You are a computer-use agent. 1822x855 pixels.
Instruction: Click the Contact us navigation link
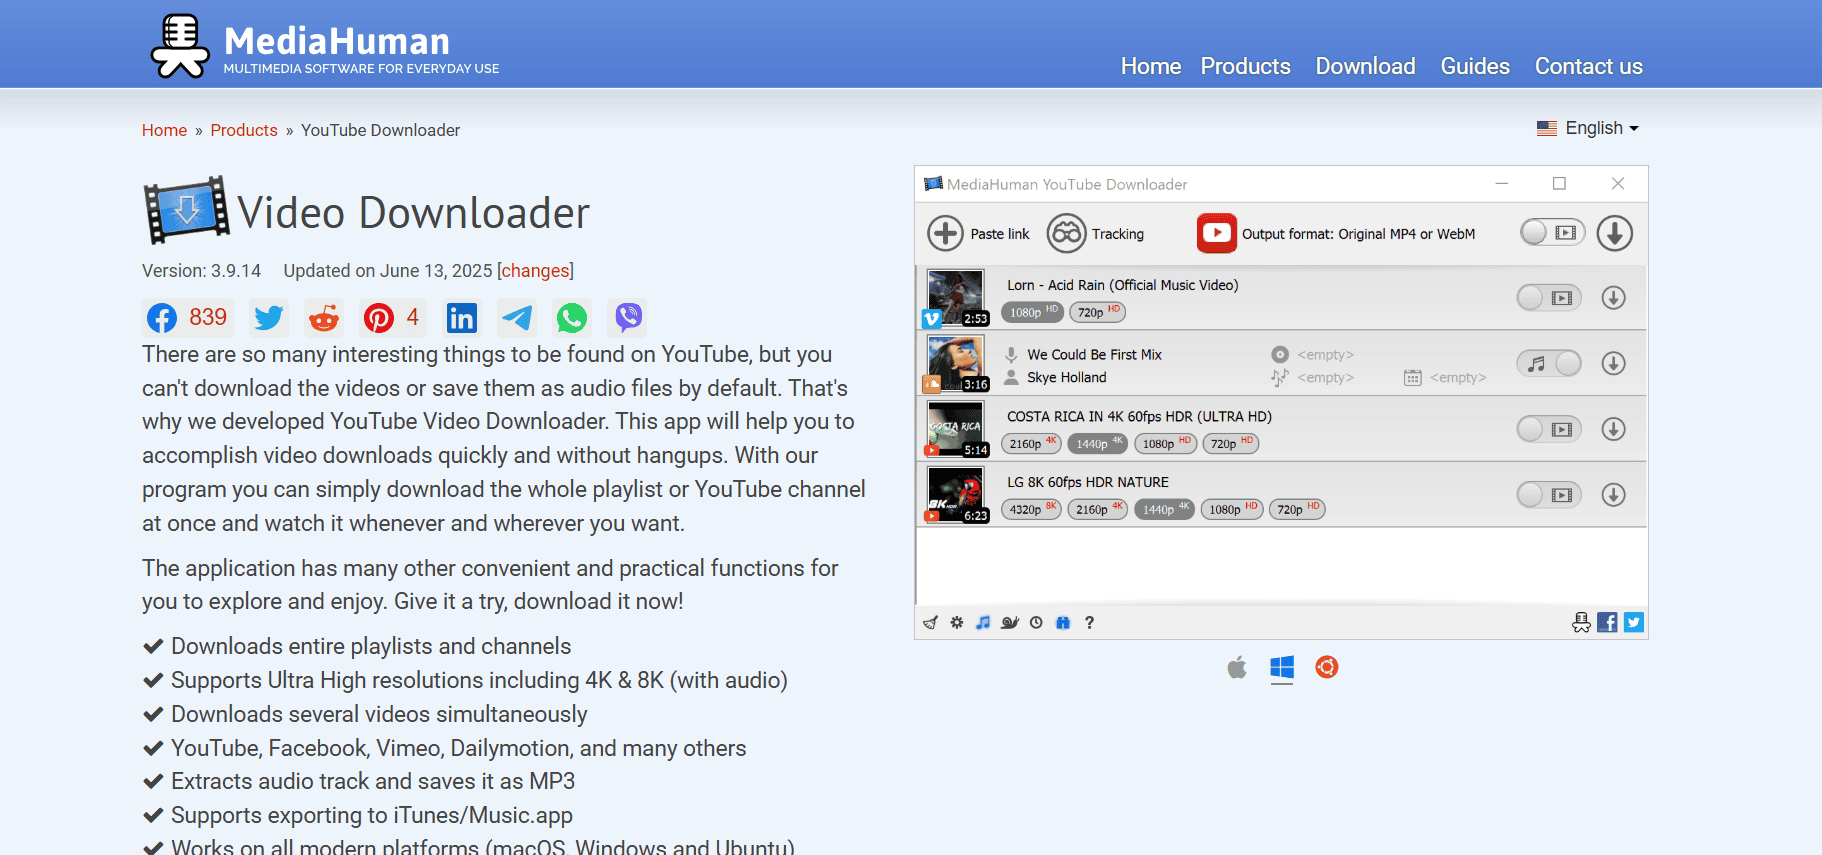point(1588,66)
